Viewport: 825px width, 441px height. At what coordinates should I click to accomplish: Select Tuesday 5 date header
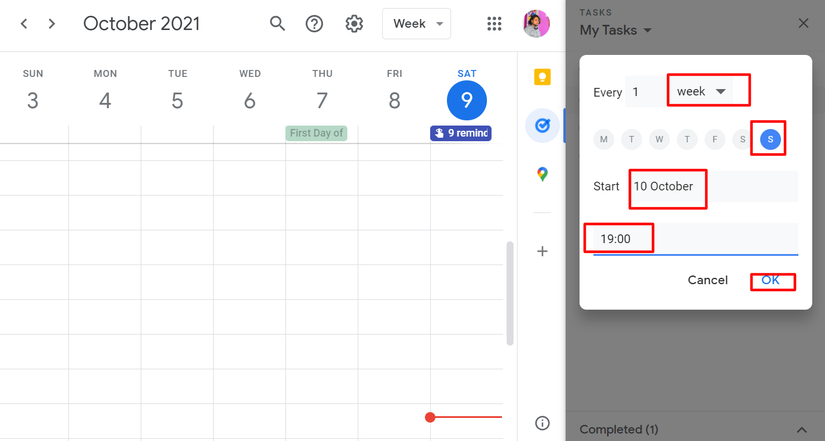point(177,100)
